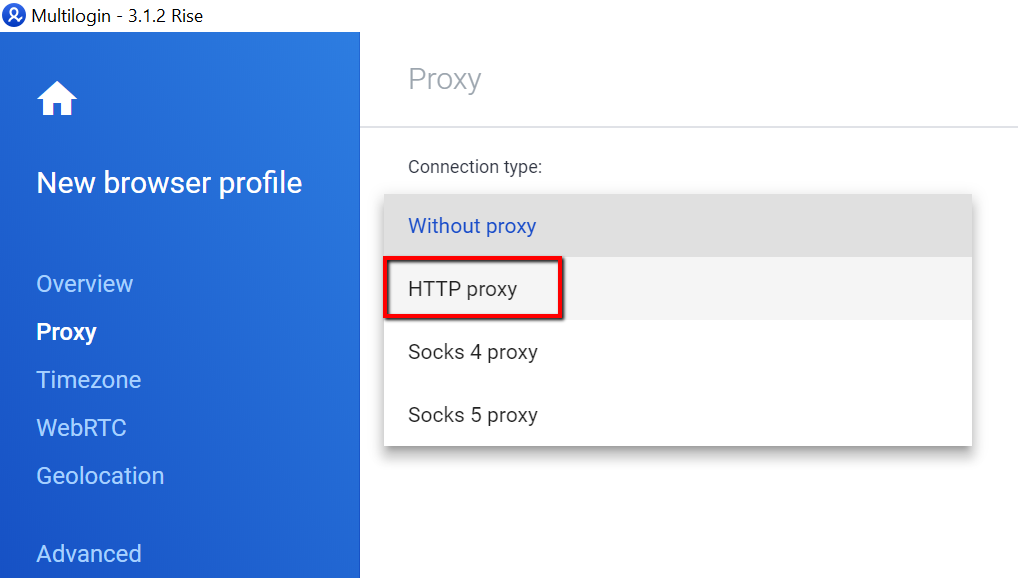Select the Proxy sidebar item
Viewport: 1018px width, 578px height.
(66, 332)
